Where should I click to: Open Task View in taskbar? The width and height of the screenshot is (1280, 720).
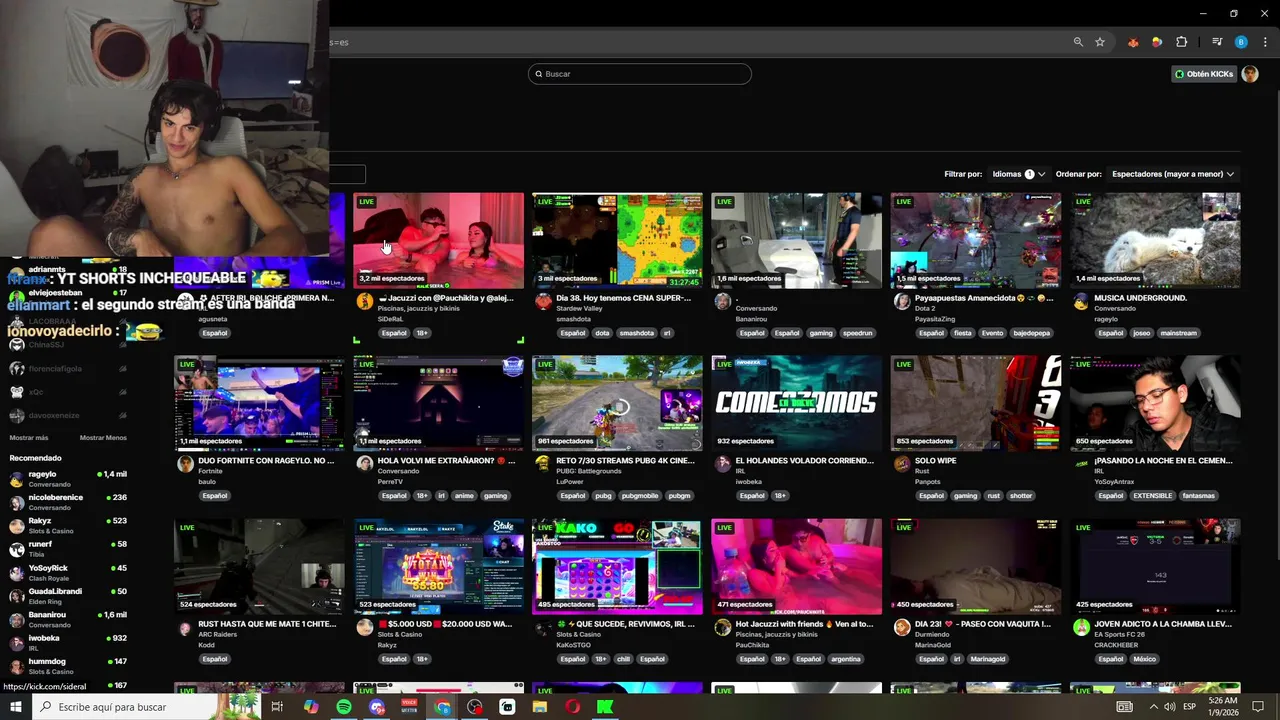pos(277,707)
